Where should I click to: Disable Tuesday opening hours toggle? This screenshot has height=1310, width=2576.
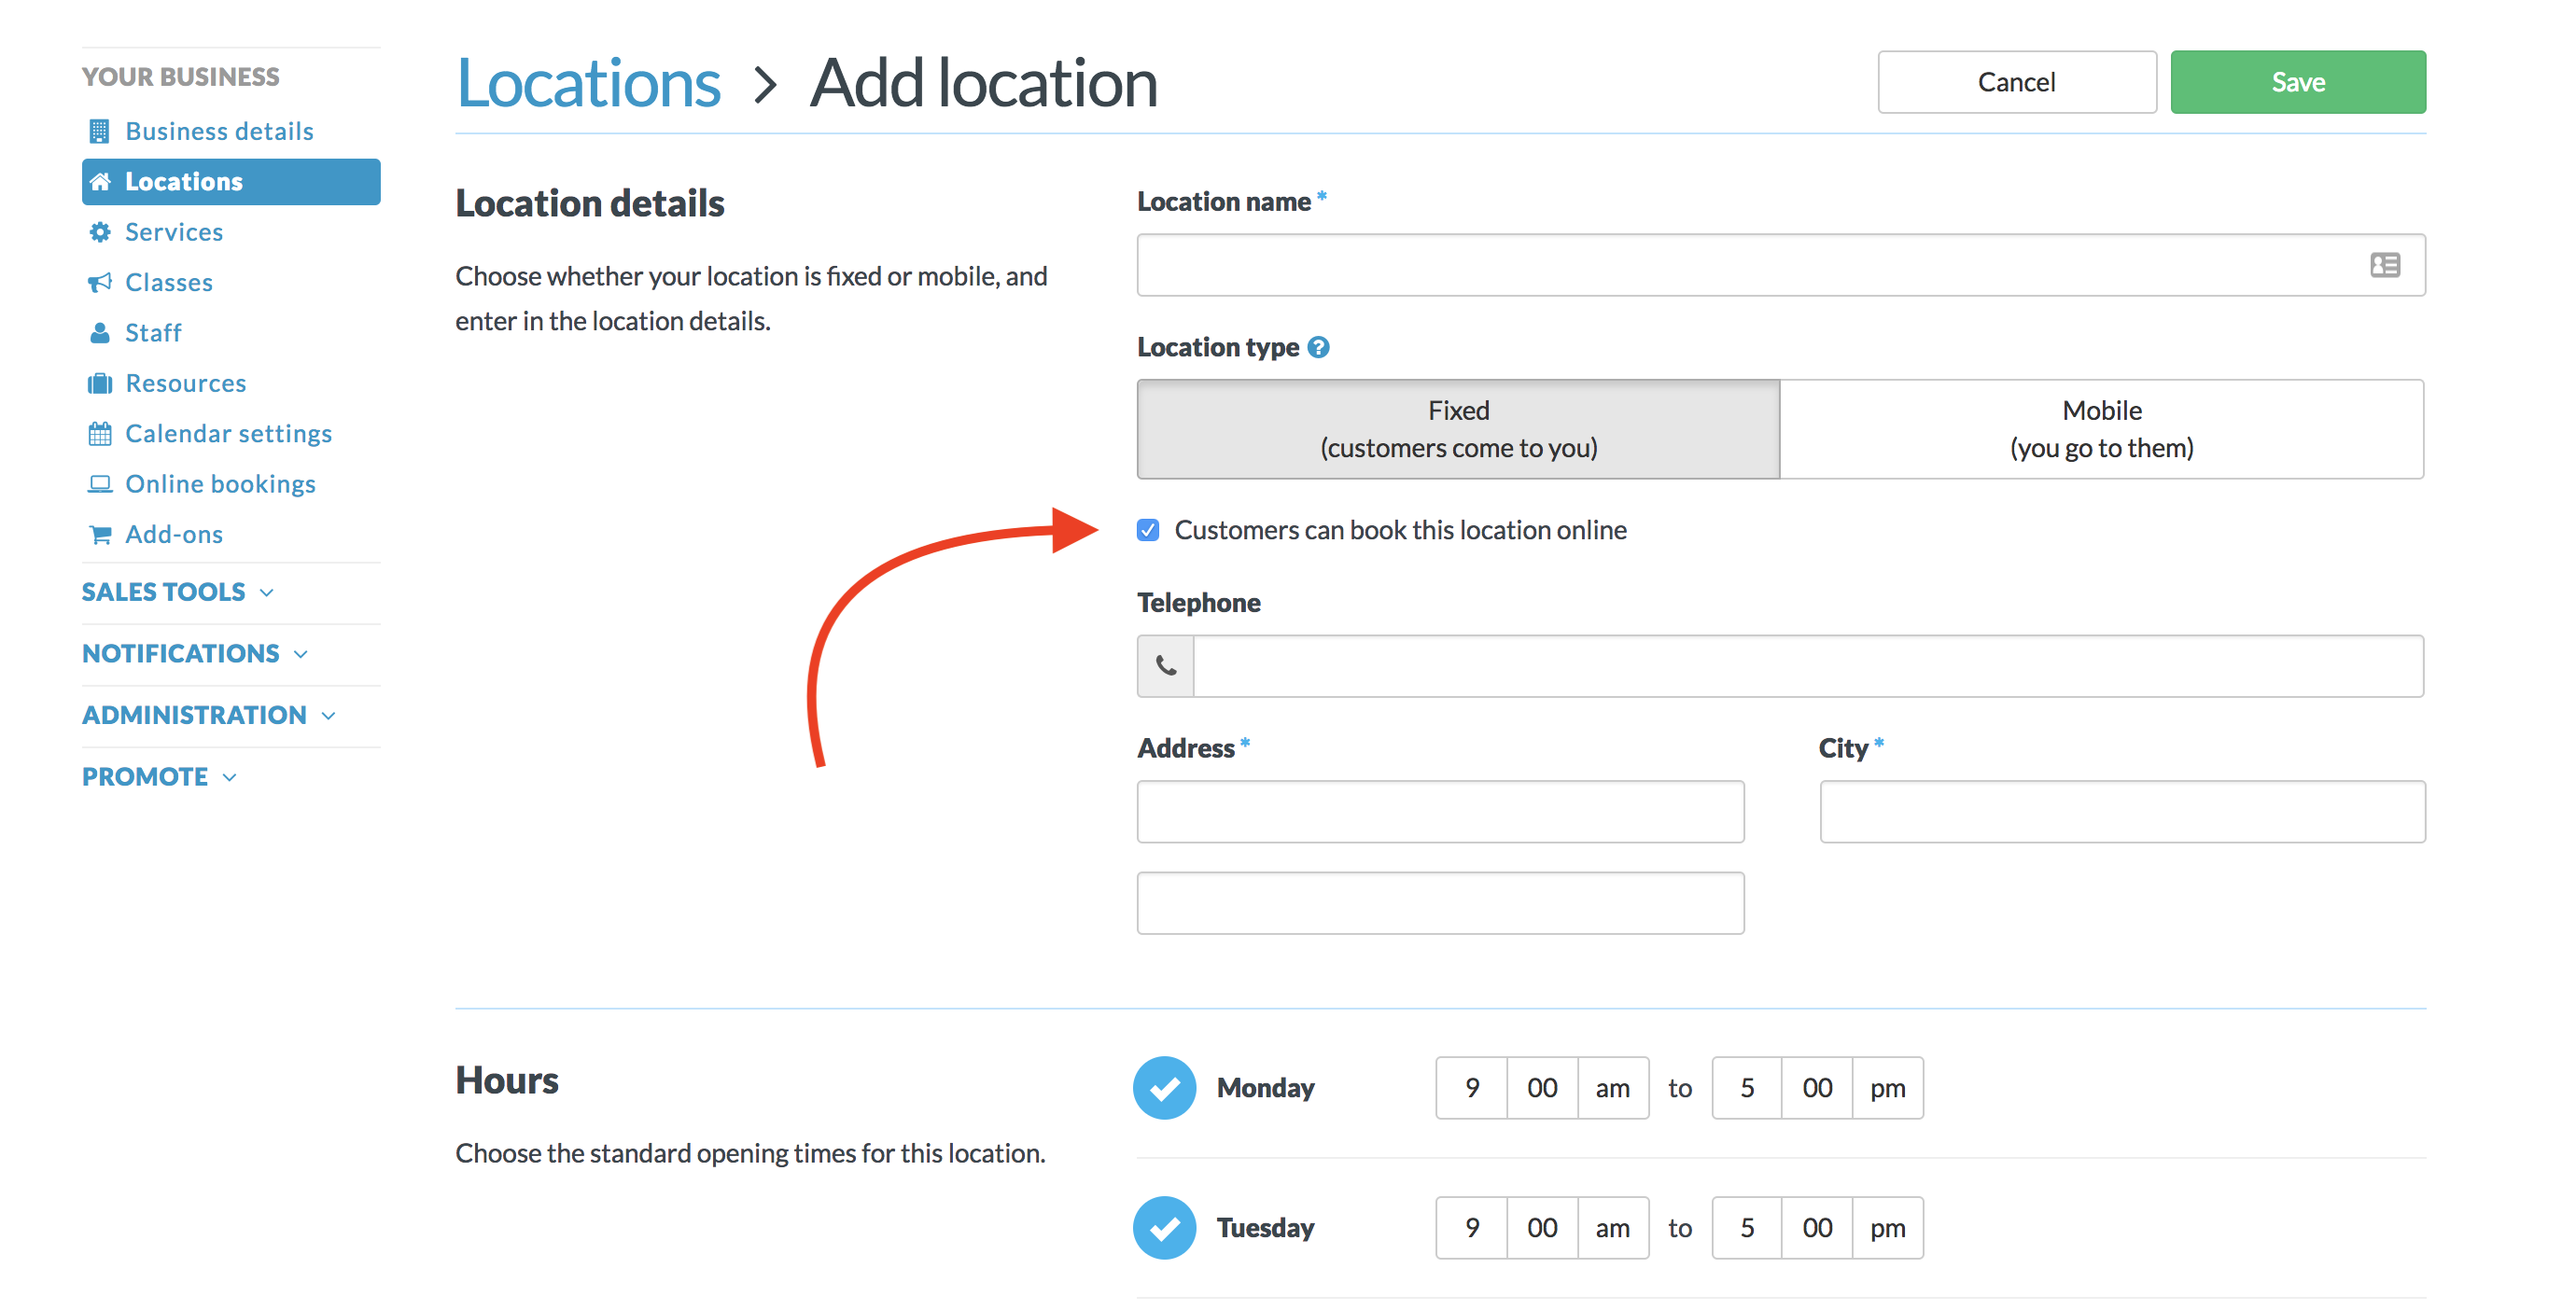click(x=1164, y=1228)
